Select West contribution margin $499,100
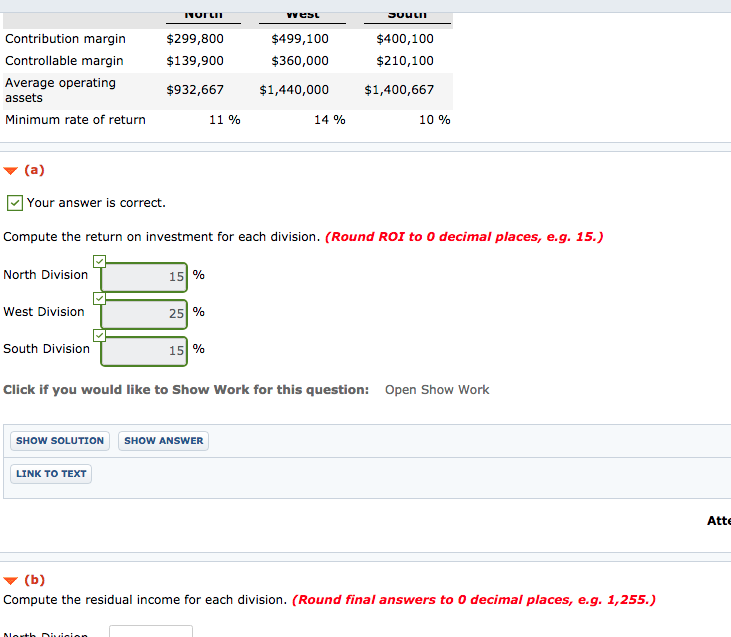This screenshot has width=731, height=637. coord(300,39)
